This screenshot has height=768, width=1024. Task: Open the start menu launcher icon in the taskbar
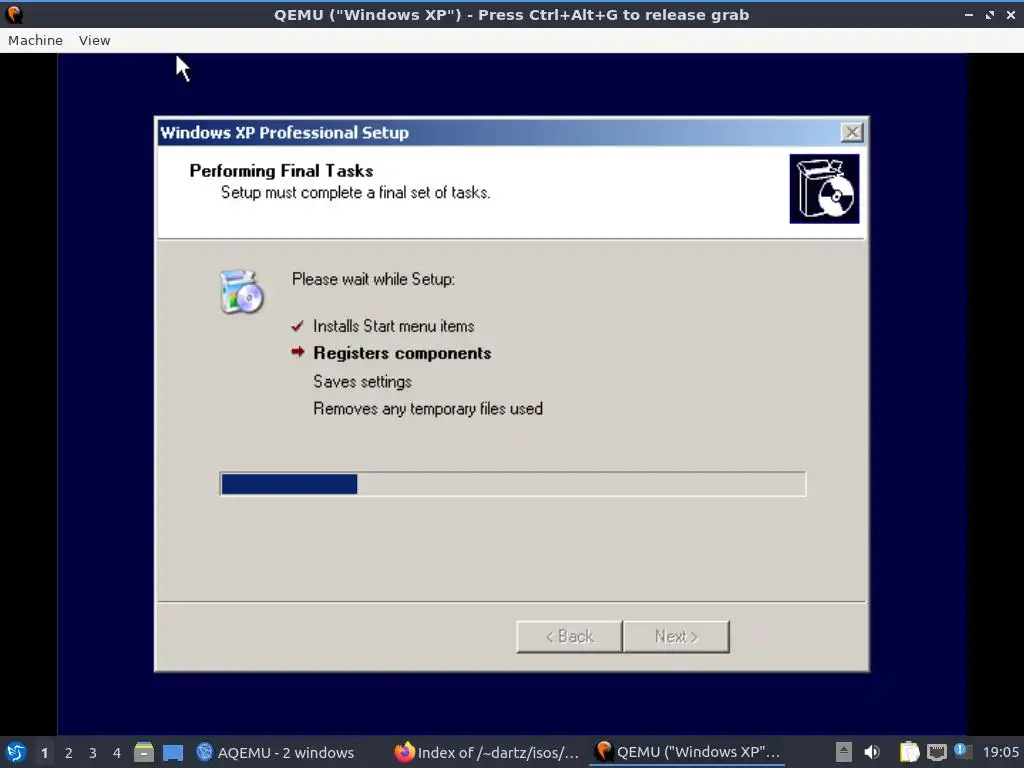16,752
